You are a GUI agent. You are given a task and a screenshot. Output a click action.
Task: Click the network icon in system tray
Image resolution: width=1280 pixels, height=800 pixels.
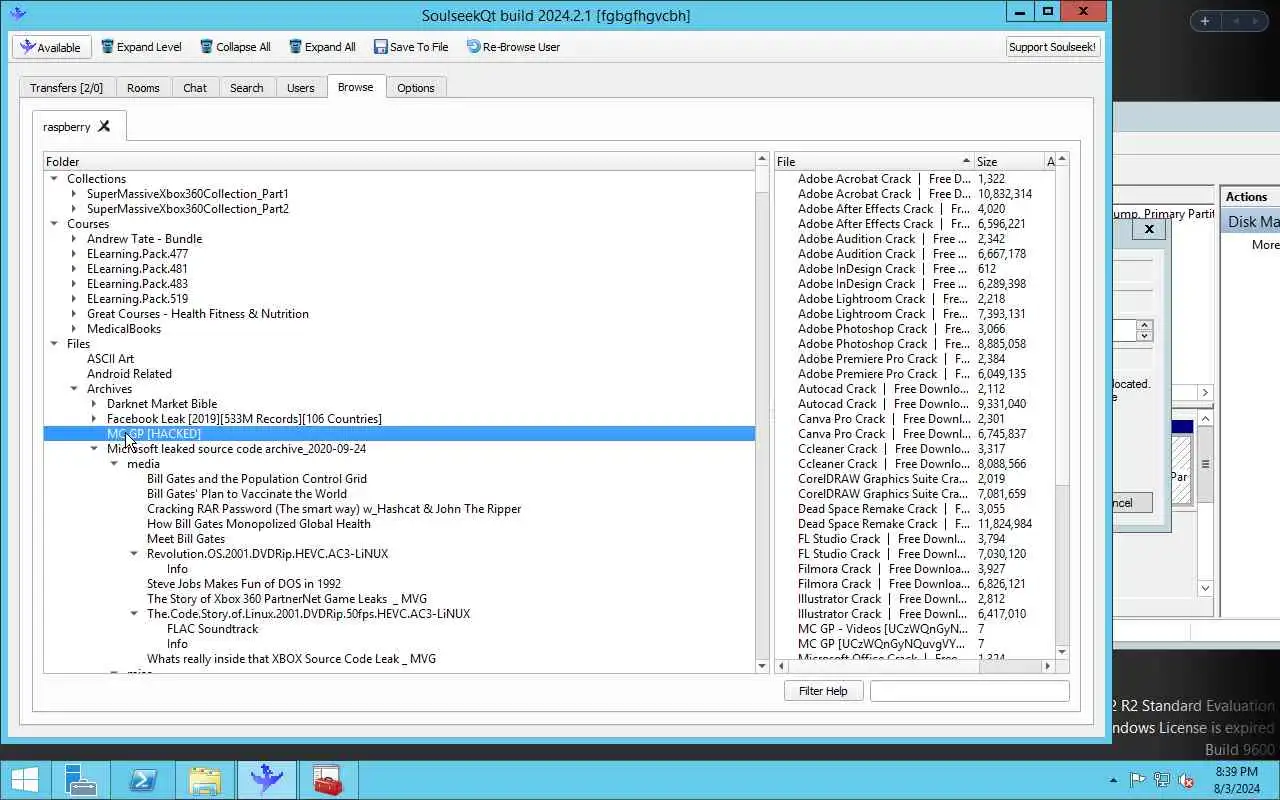point(1162,780)
